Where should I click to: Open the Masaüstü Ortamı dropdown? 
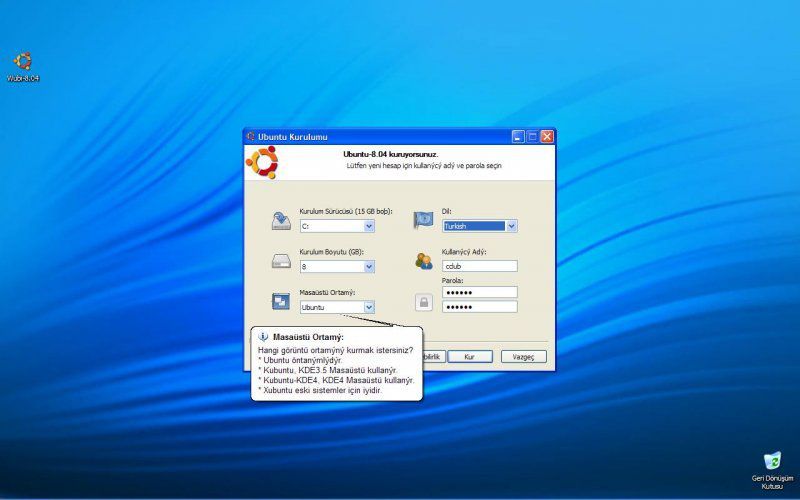click(369, 307)
